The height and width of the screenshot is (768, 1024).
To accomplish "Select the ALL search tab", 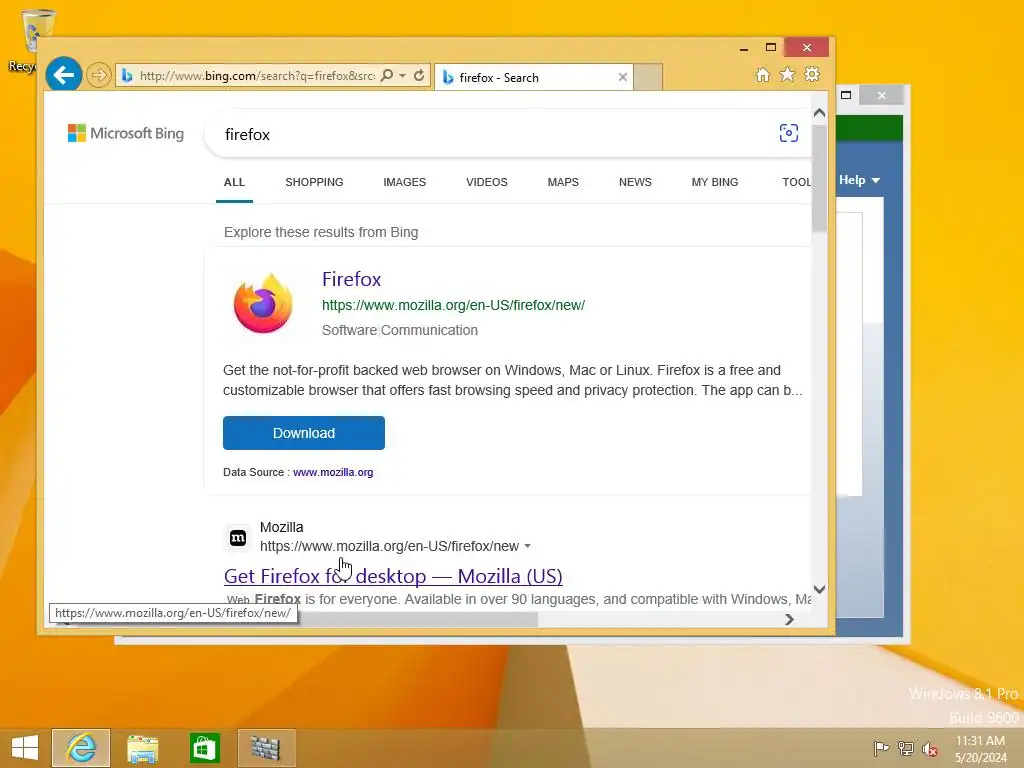I will pyautogui.click(x=234, y=182).
